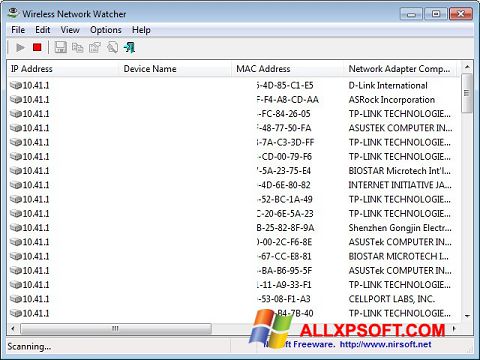
Task: Click the MAC address ending 53-08-F1-A3
Action: click(284, 299)
